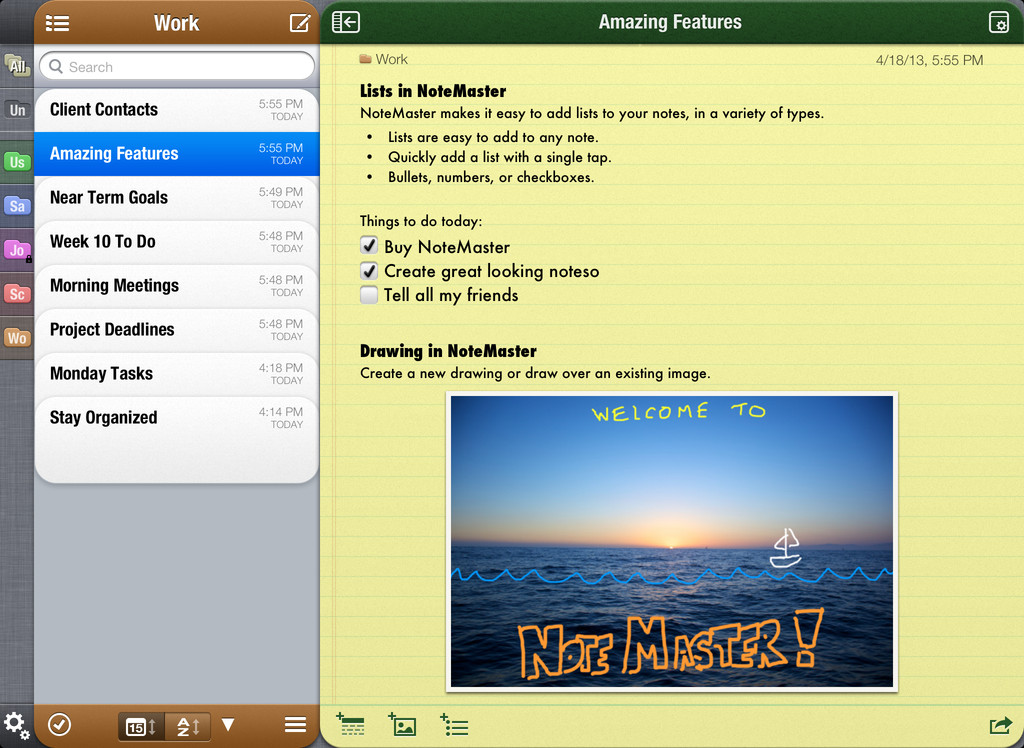1024x748 pixels.
Task: Focus the Search notes field
Action: [x=177, y=67]
